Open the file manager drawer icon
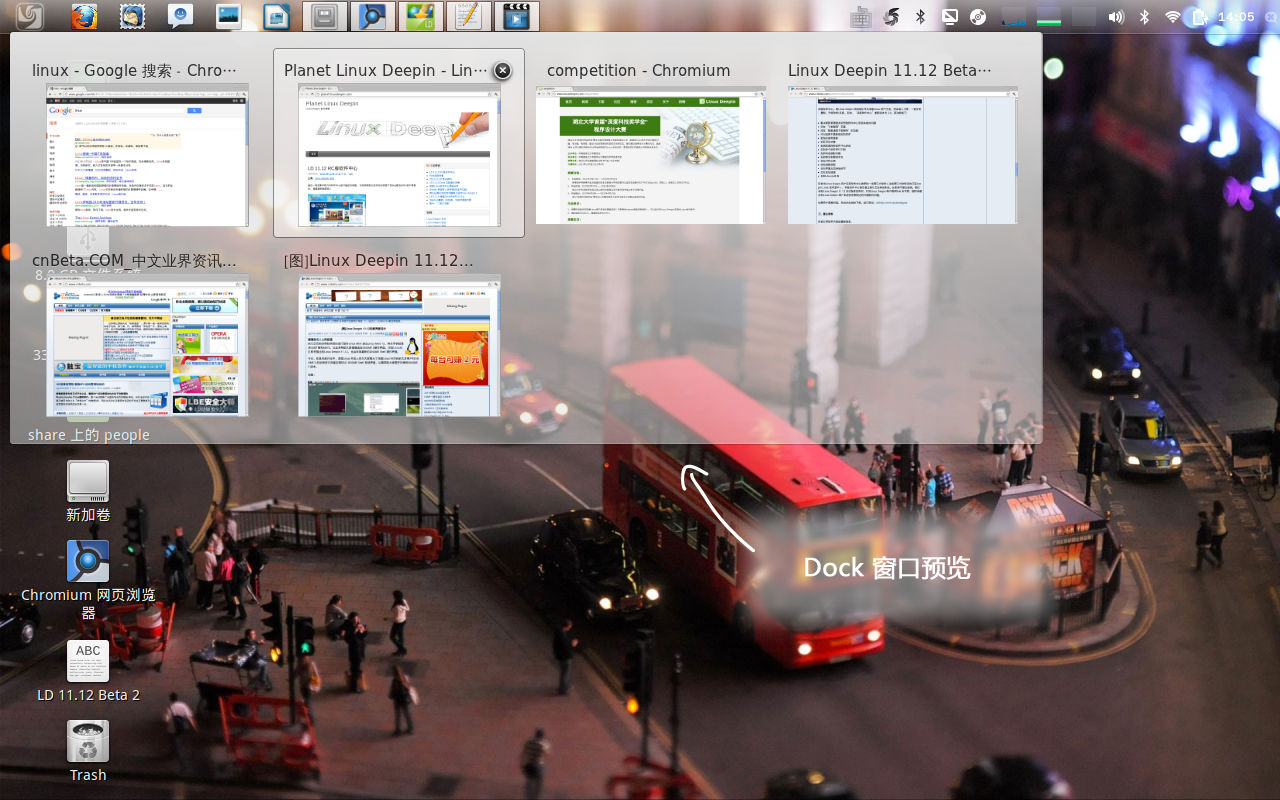Image resolution: width=1280 pixels, height=800 pixels. click(x=324, y=16)
